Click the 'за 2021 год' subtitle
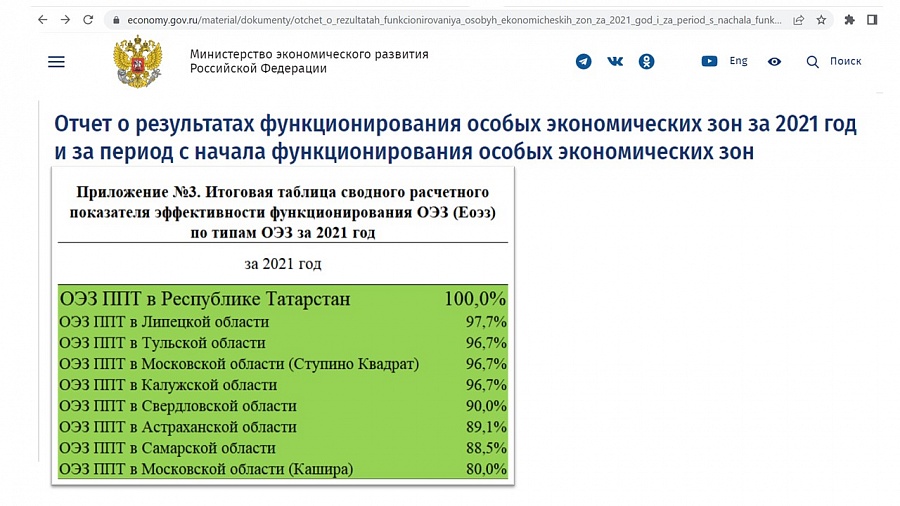Screen dimensions: 900x506 click(282, 263)
